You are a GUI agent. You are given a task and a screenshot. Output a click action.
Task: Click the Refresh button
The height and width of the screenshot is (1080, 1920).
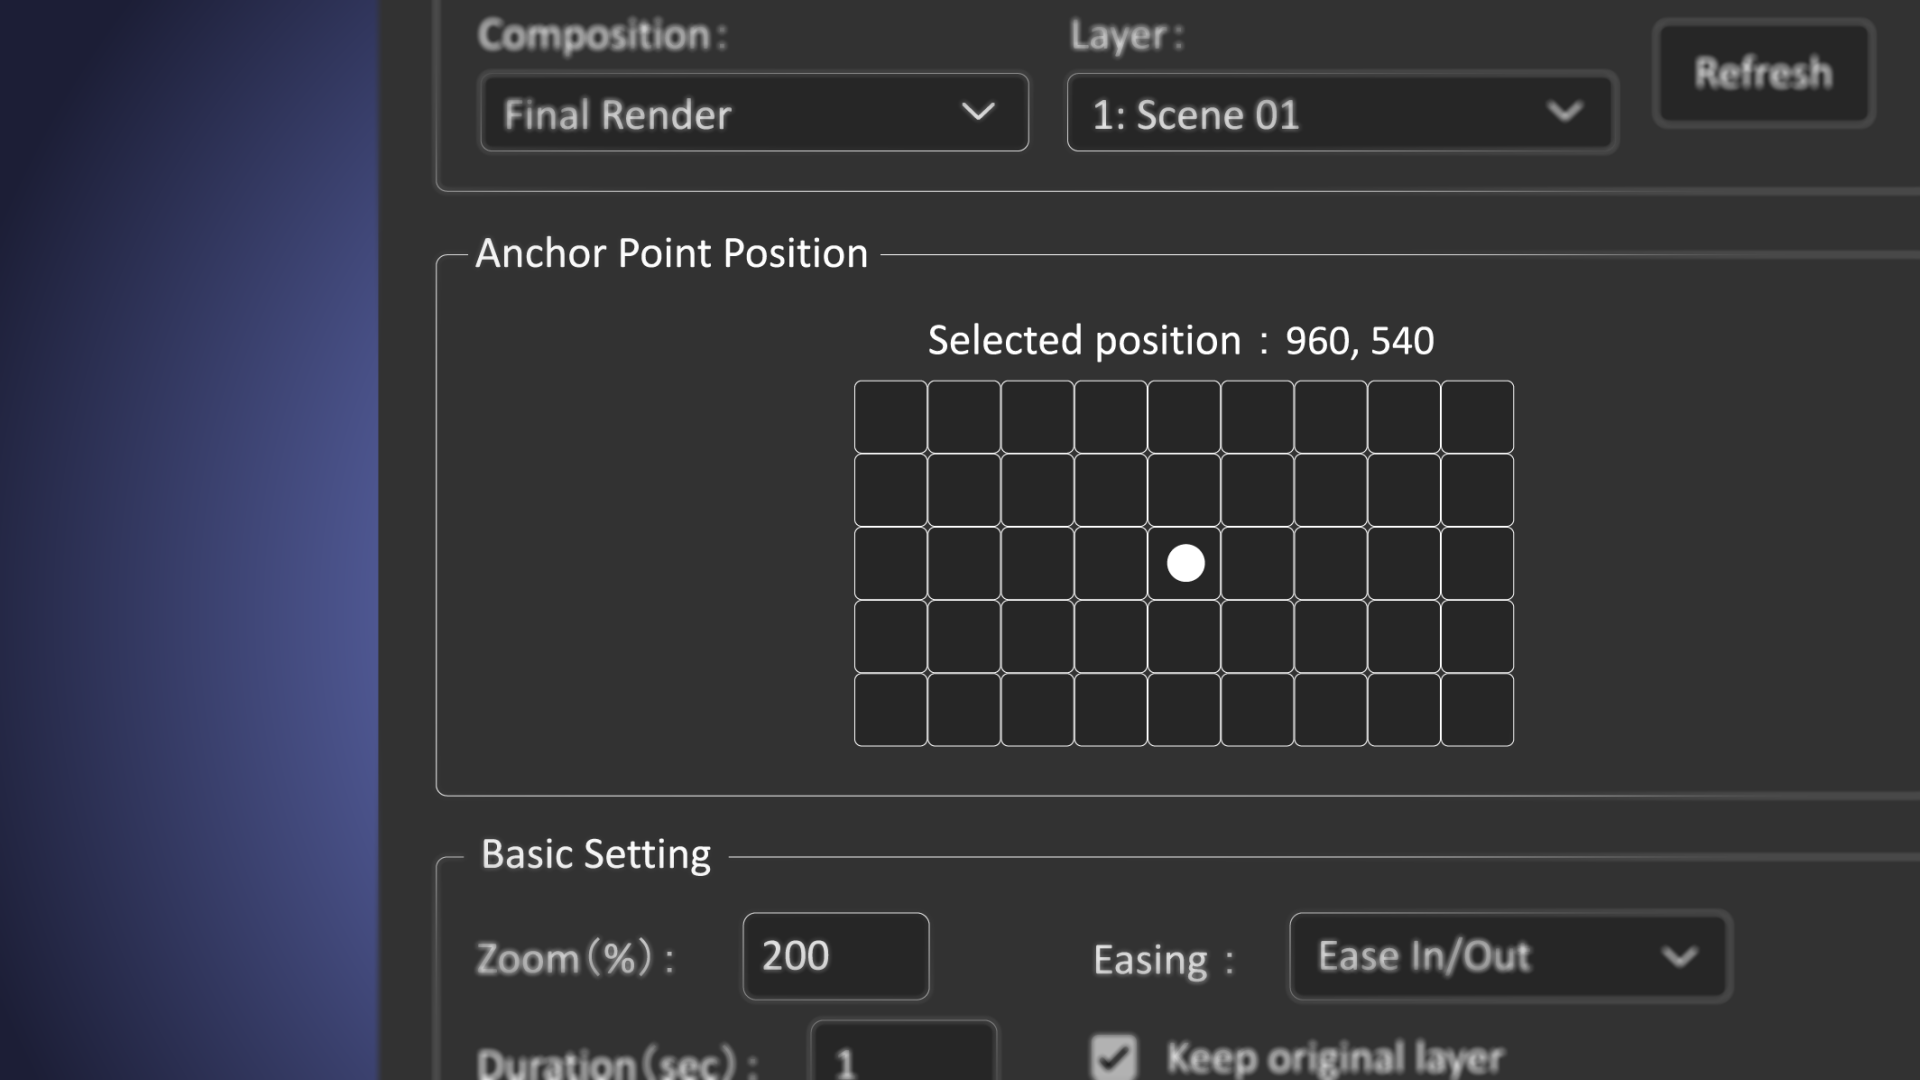[x=1763, y=73]
